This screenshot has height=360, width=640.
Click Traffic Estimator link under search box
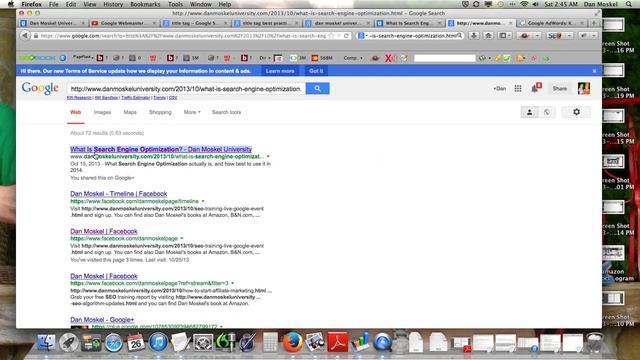pos(136,98)
